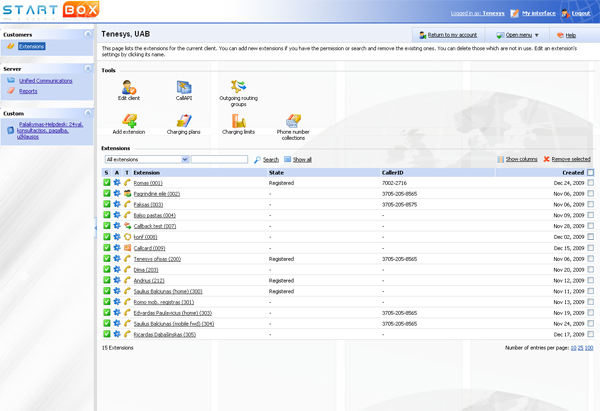This screenshot has height=411, width=600.
Task: Click the callback type icon for Callback test (007)
Action: 127,226
